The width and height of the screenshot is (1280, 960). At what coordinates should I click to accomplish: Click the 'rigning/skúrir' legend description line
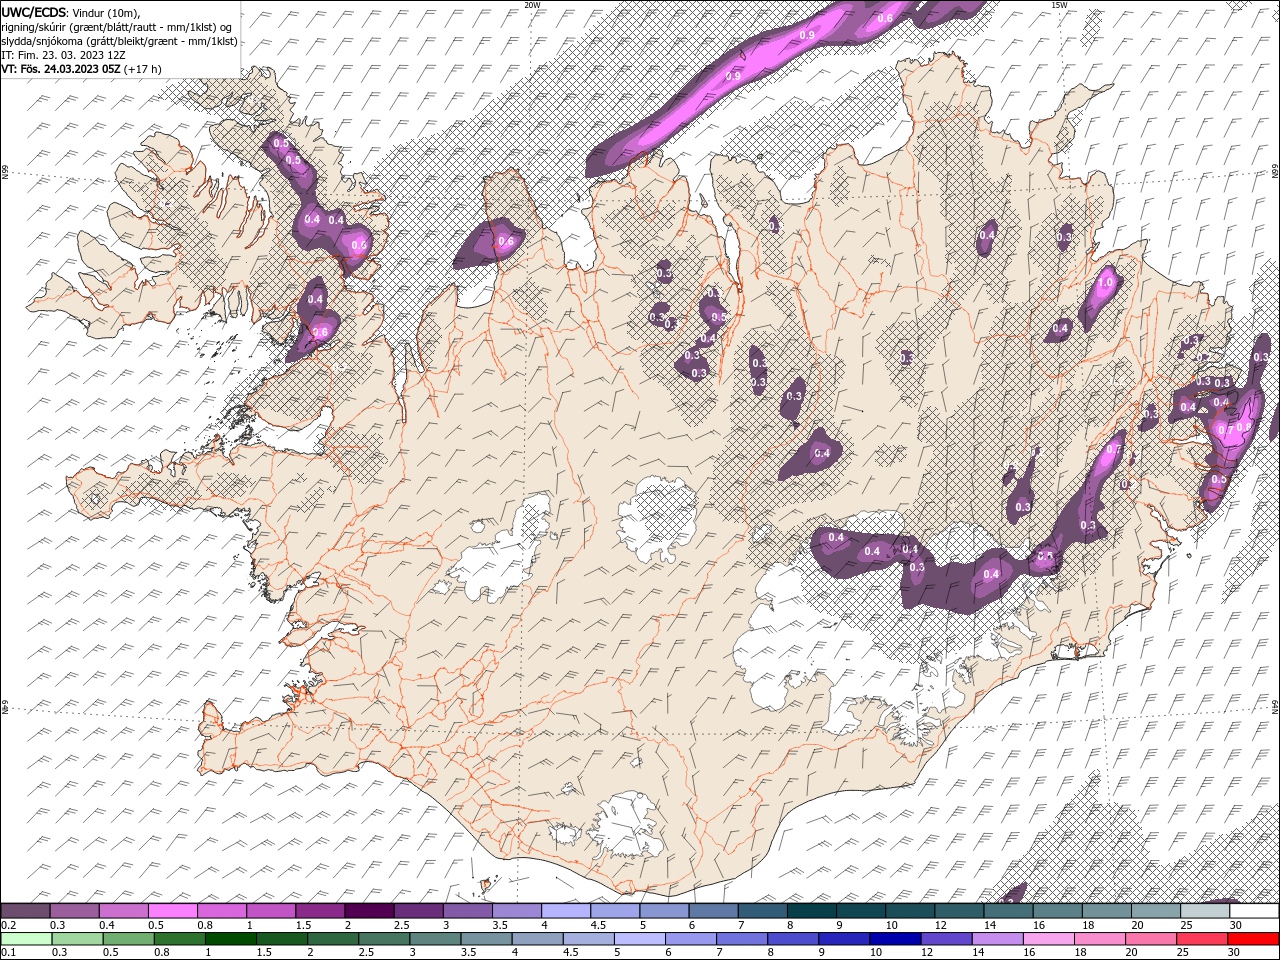tap(117, 27)
